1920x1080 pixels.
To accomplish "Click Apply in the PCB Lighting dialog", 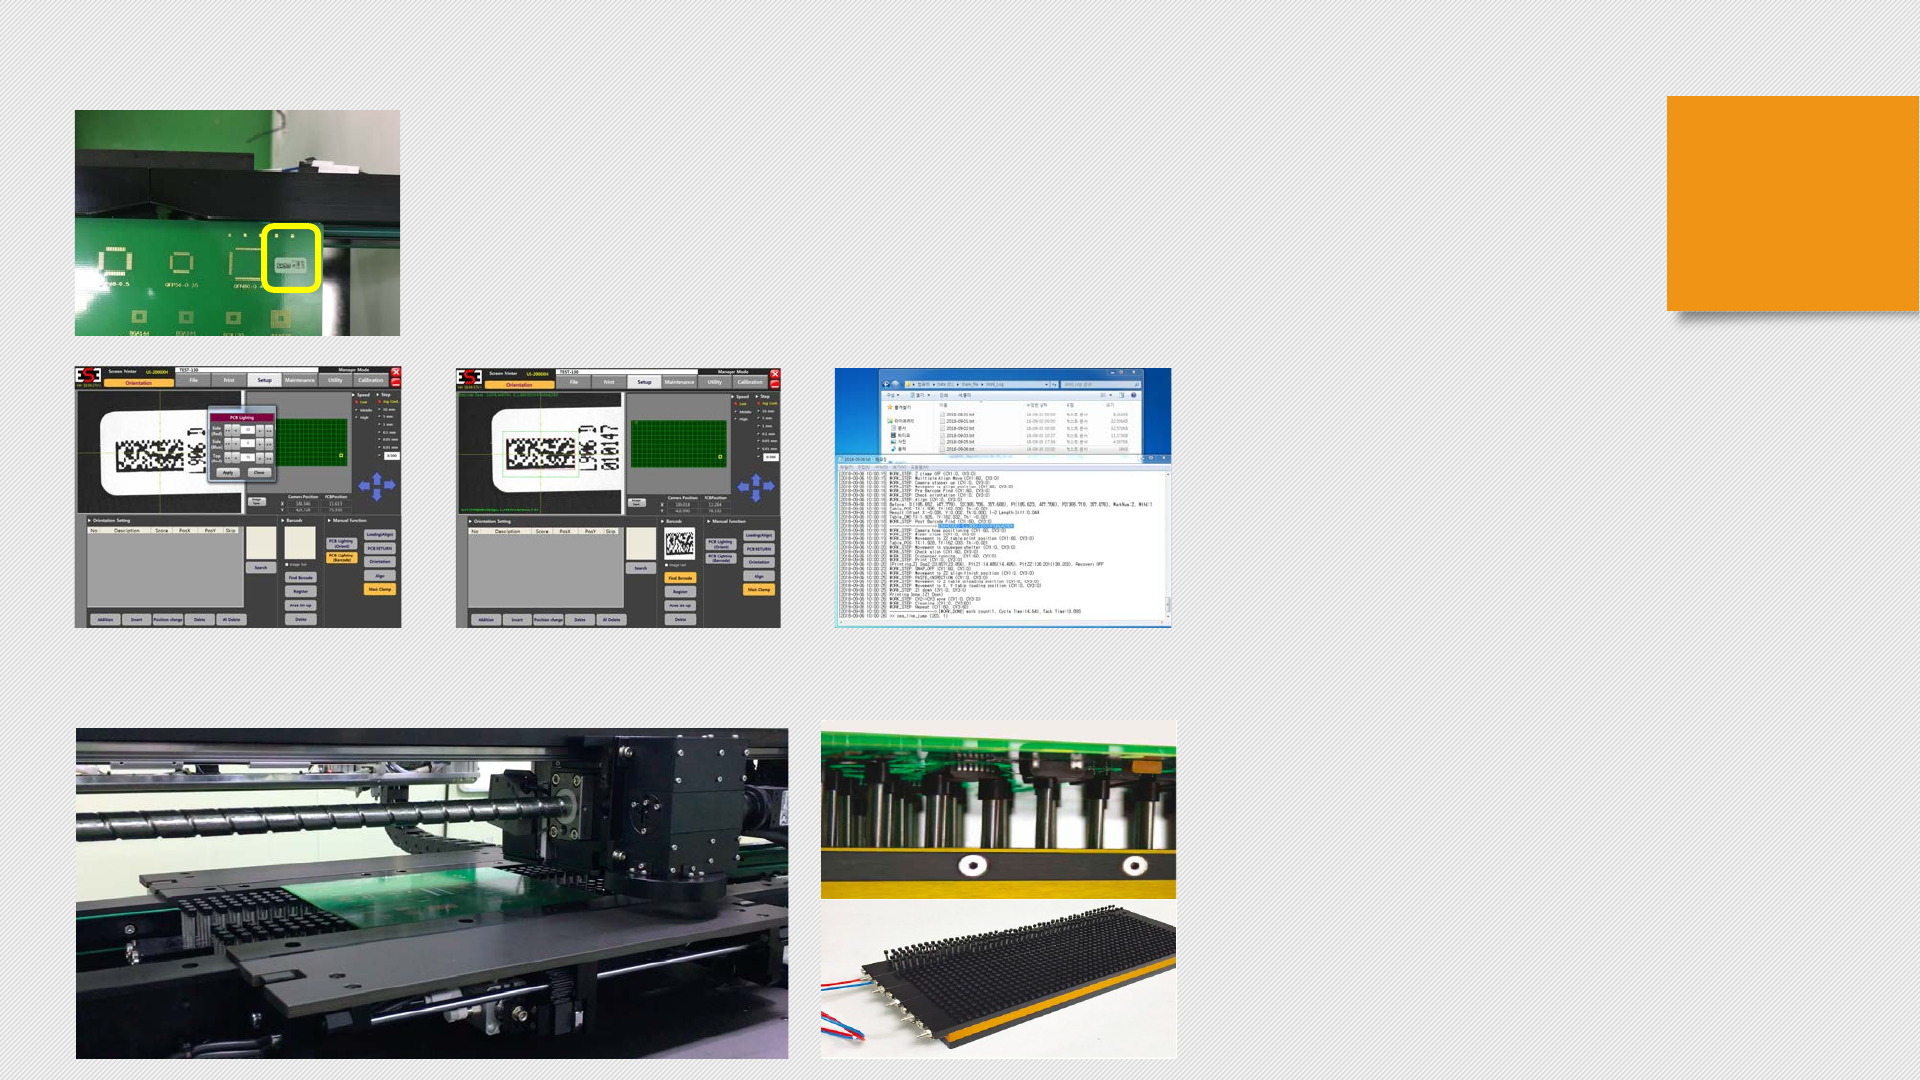I will pyautogui.click(x=228, y=472).
